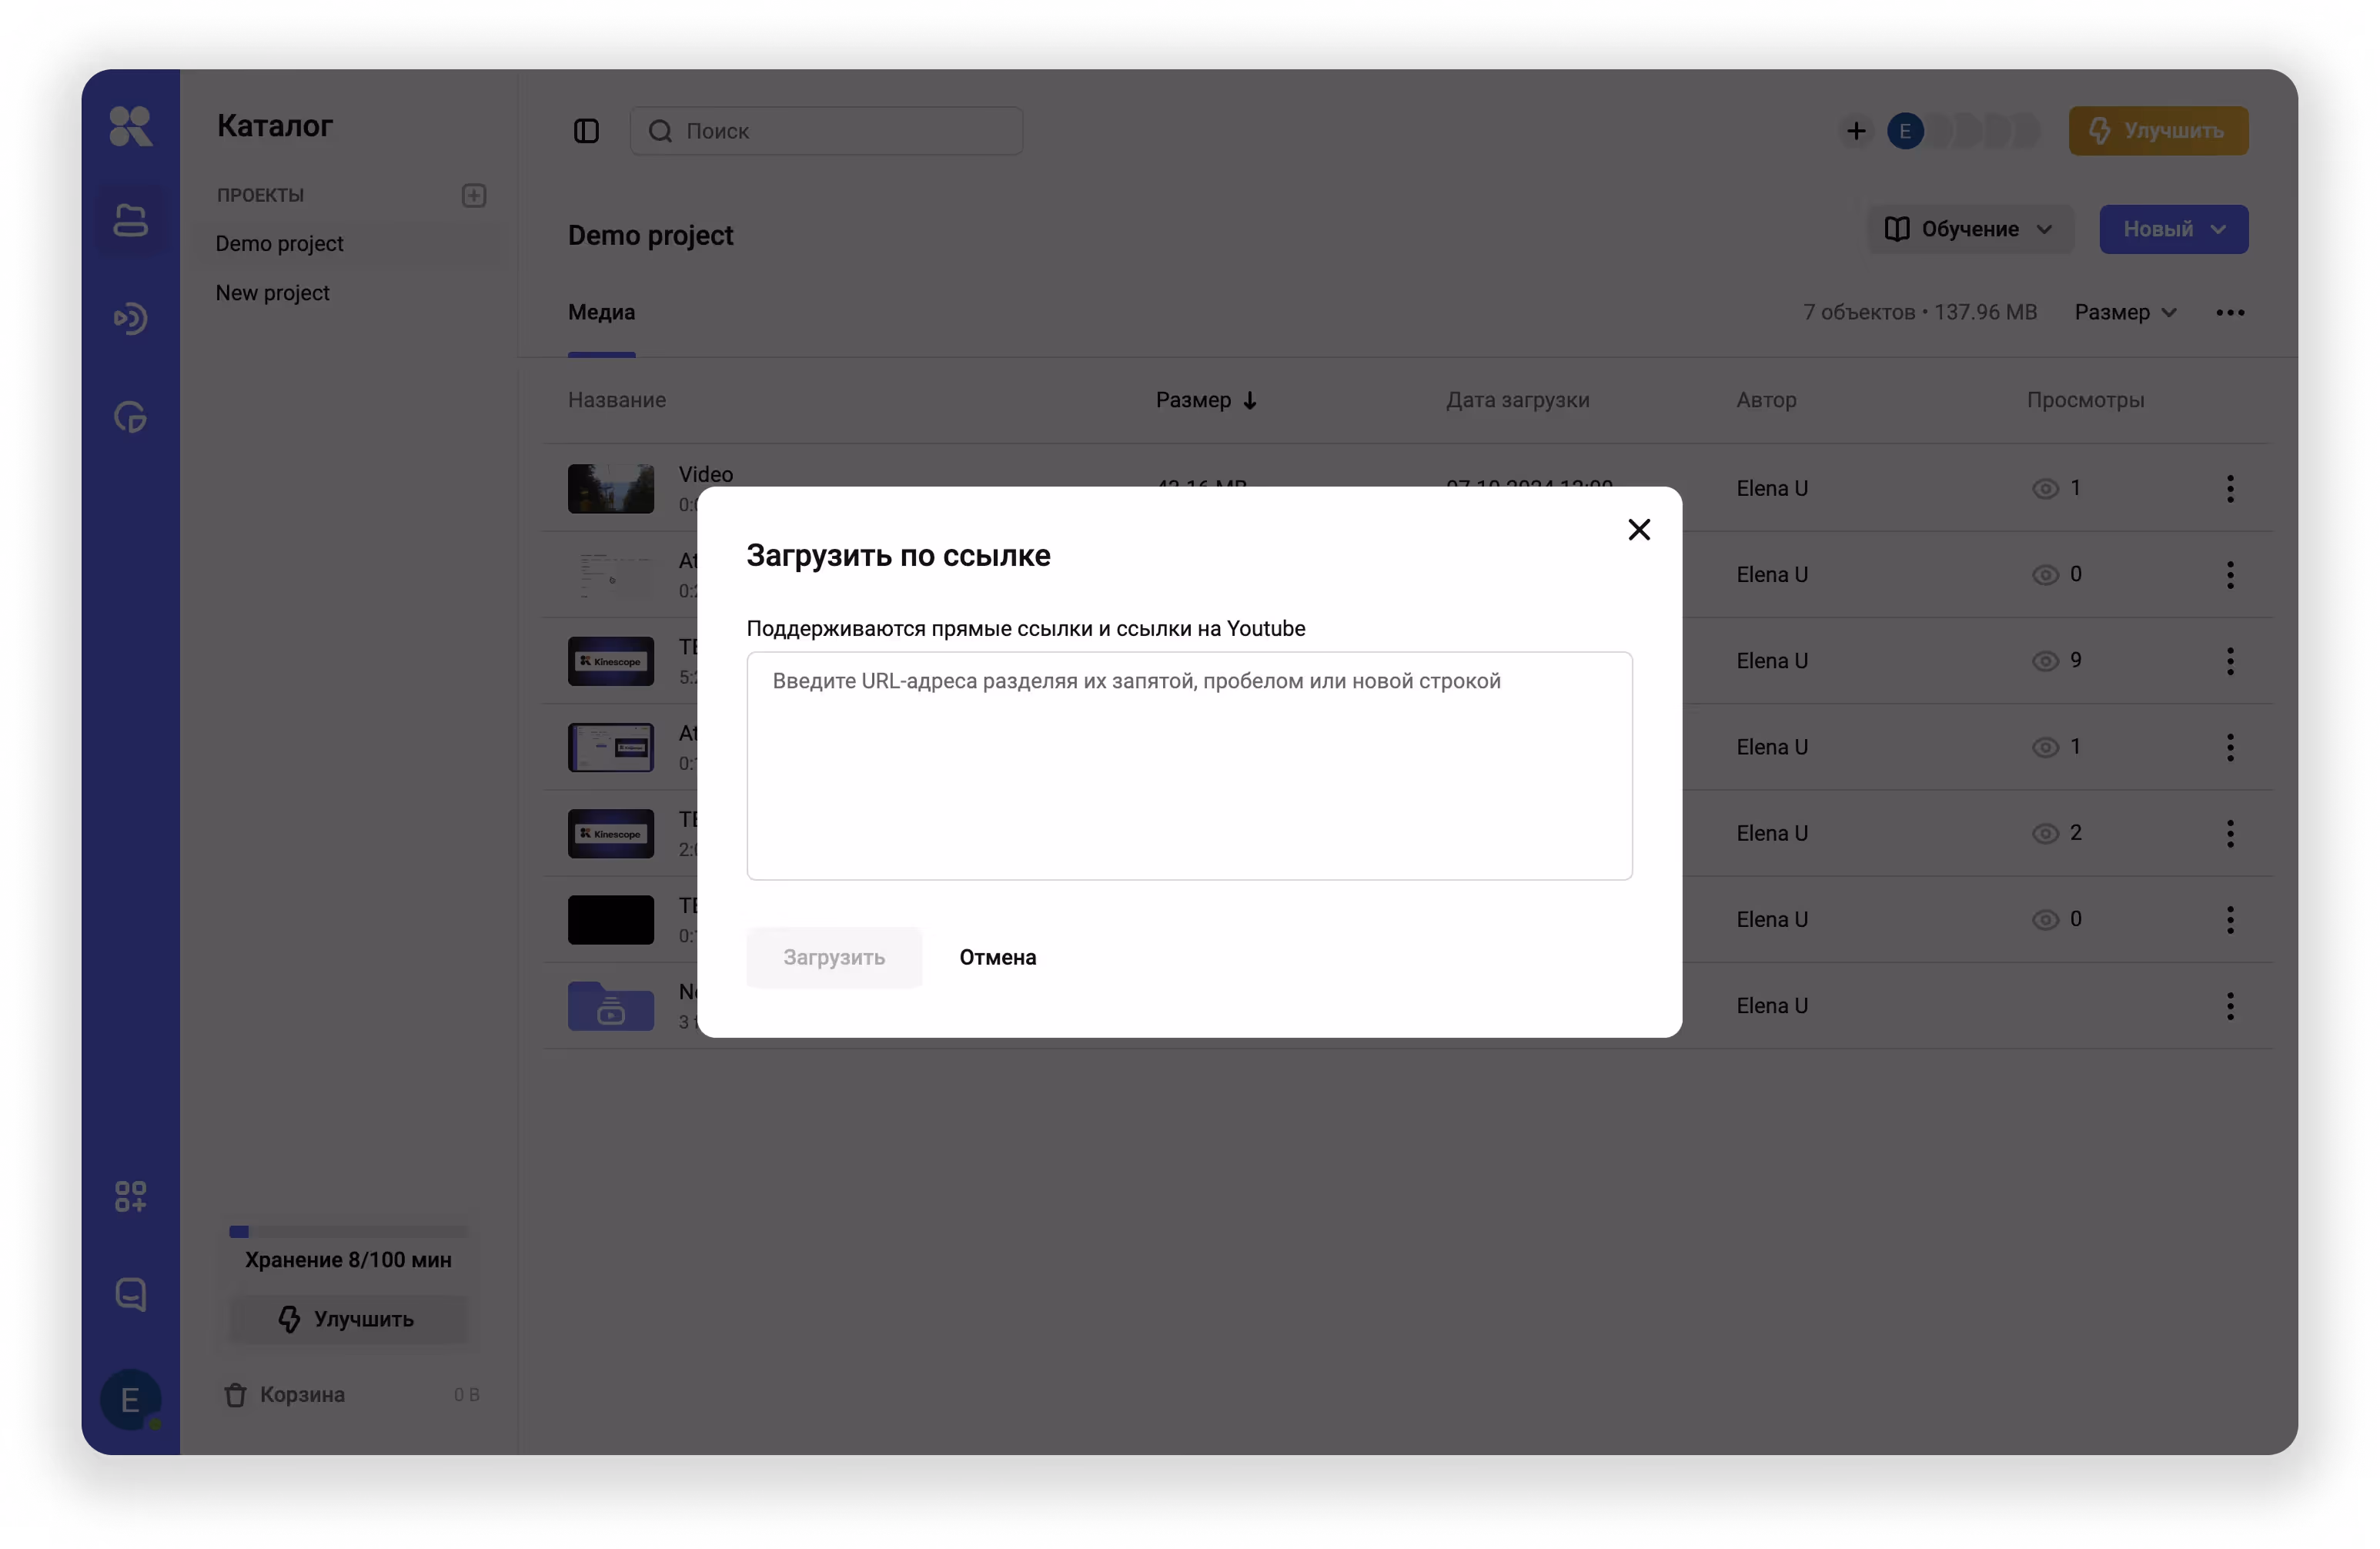Click the Demo project heading

pyautogui.click(x=650, y=235)
